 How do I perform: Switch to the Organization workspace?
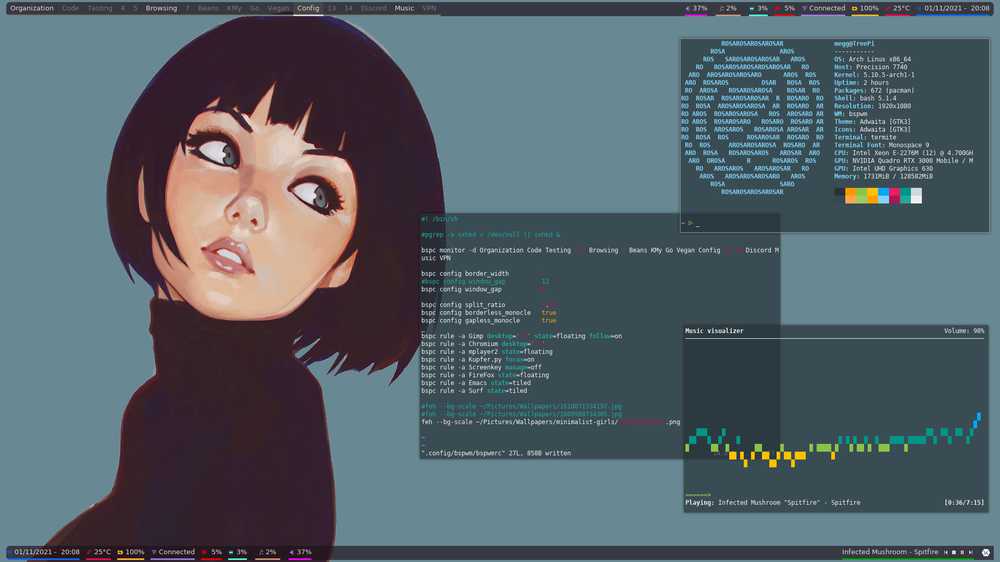tap(32, 8)
